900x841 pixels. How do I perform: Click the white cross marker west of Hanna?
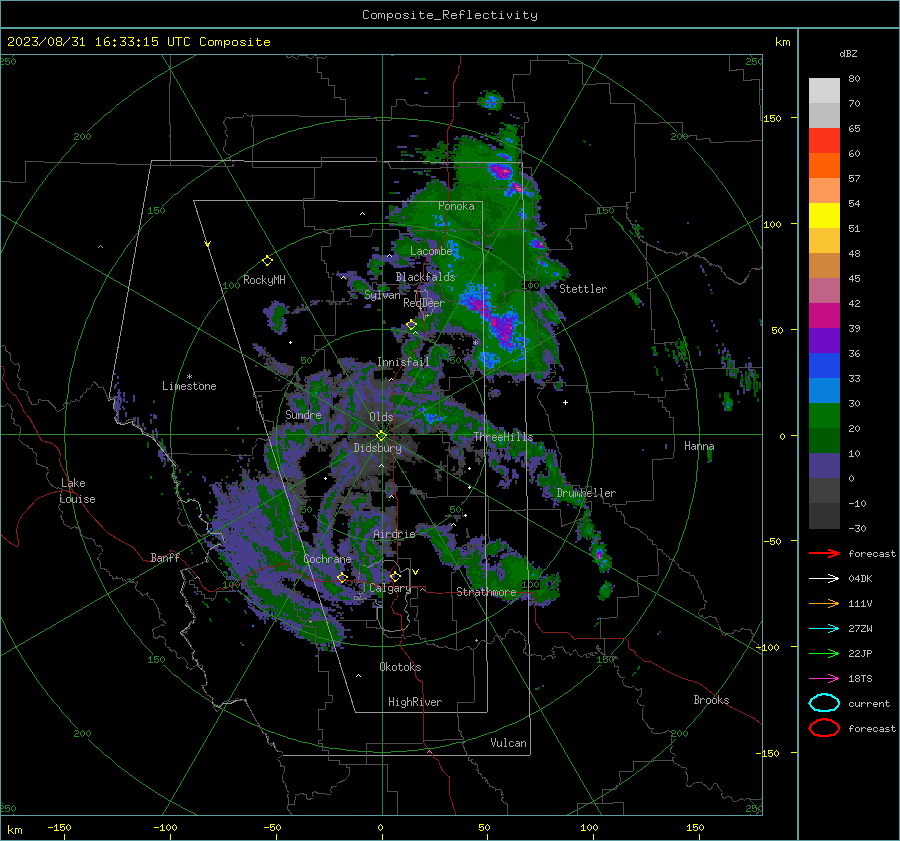point(565,402)
